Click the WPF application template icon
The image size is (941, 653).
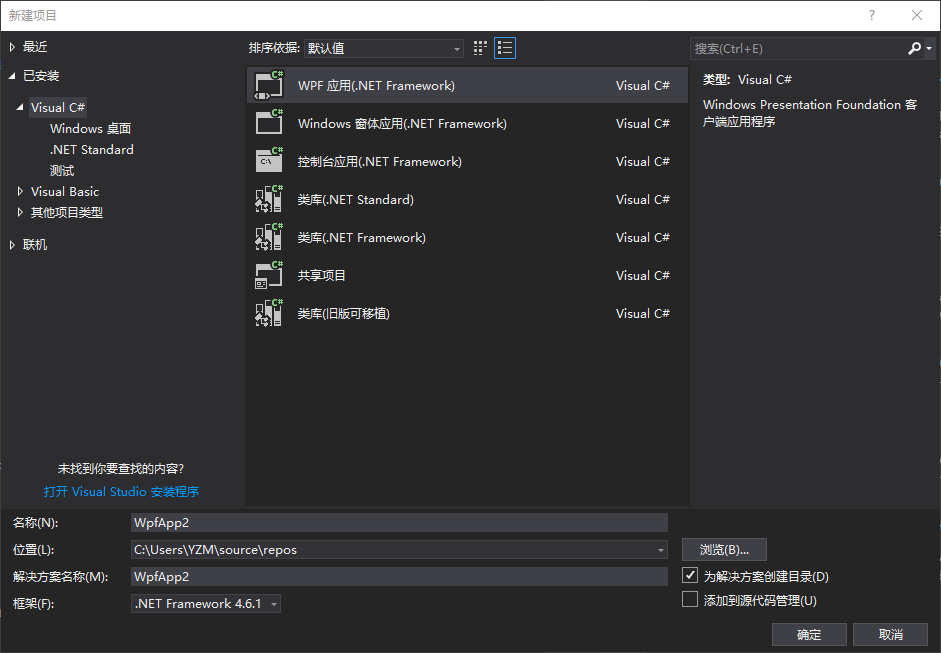pos(269,85)
